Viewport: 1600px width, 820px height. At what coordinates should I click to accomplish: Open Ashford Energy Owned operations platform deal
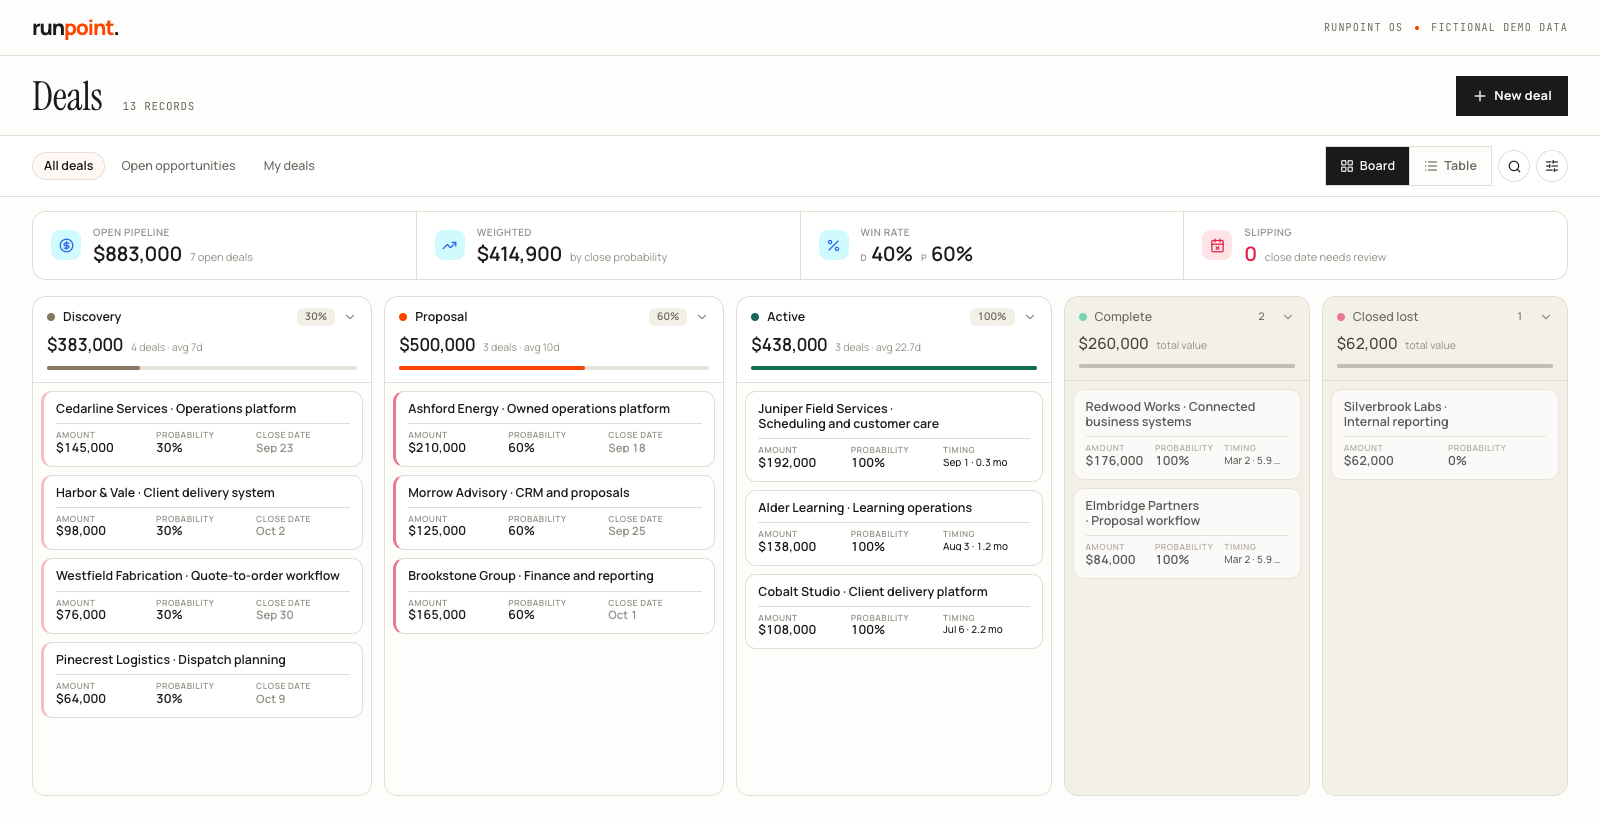[x=554, y=429]
